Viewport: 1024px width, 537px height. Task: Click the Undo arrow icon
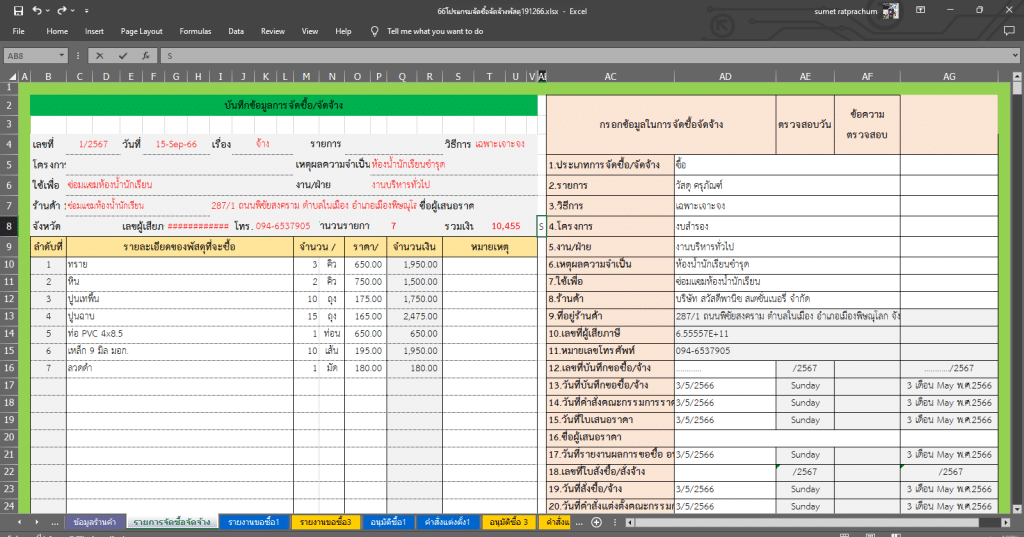coord(37,10)
